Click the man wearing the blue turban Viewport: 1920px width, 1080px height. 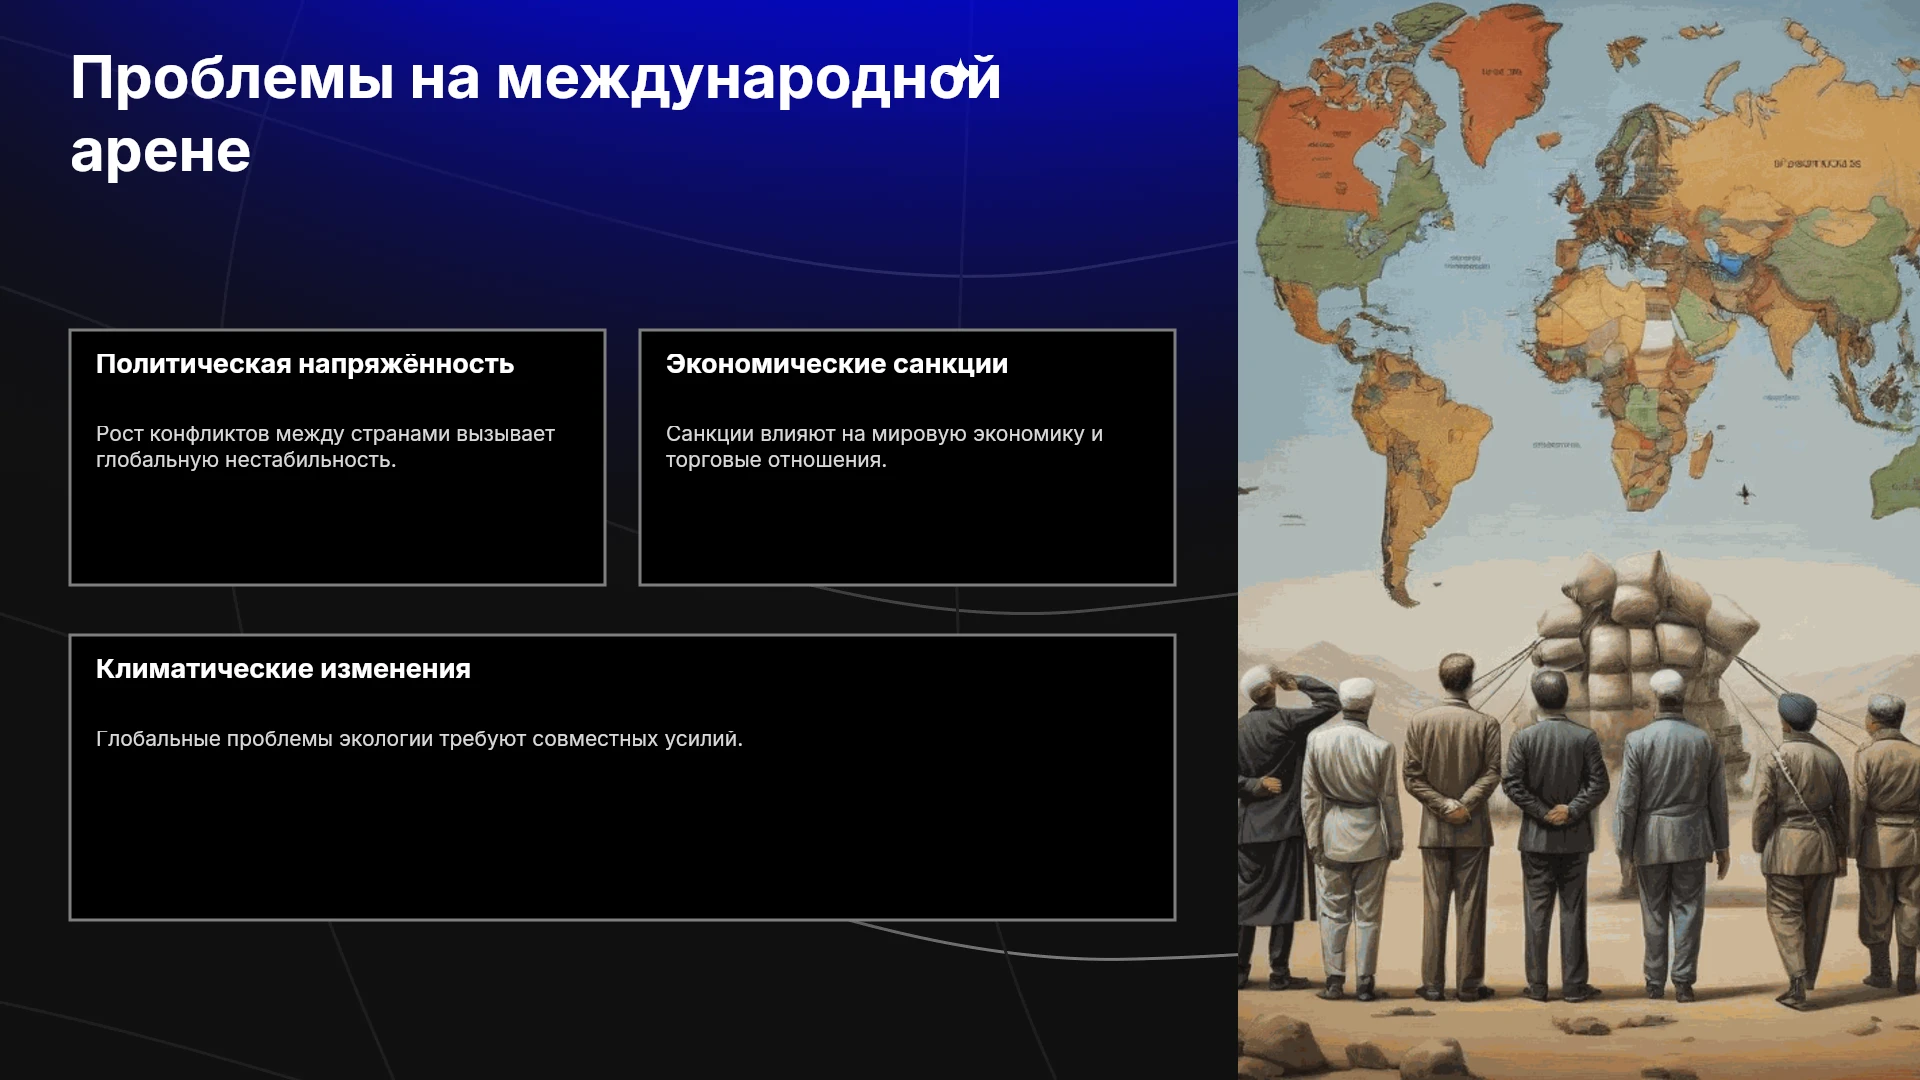[1798, 840]
